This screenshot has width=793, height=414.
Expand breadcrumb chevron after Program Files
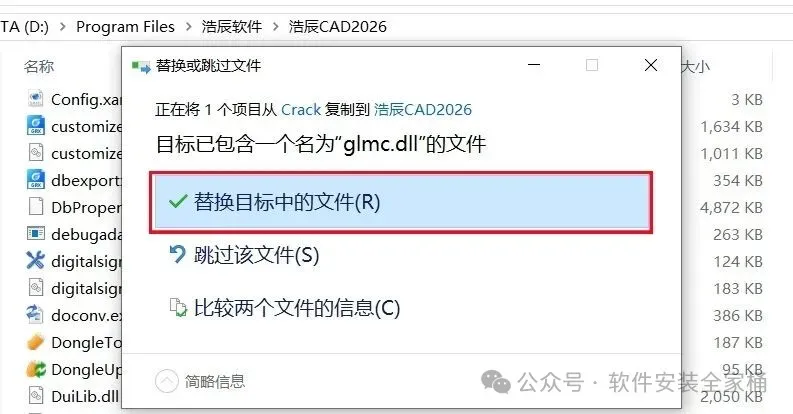click(x=188, y=26)
